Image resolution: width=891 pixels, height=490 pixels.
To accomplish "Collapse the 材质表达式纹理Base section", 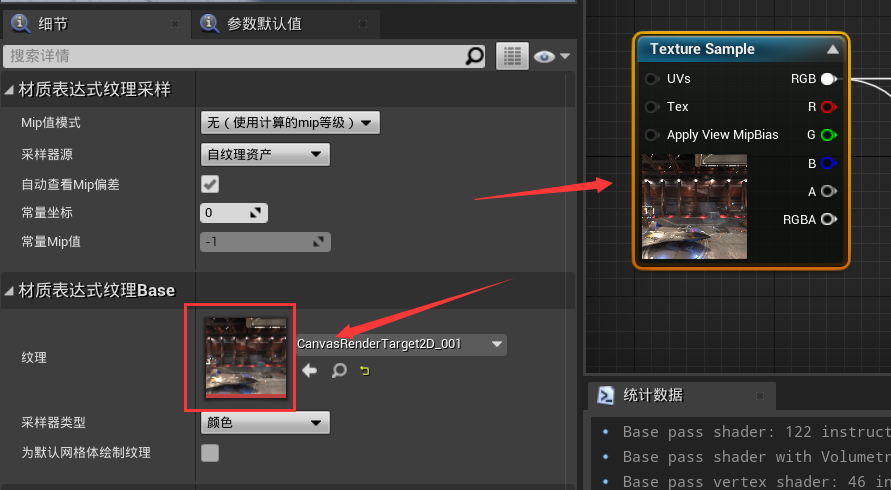I will coord(9,291).
